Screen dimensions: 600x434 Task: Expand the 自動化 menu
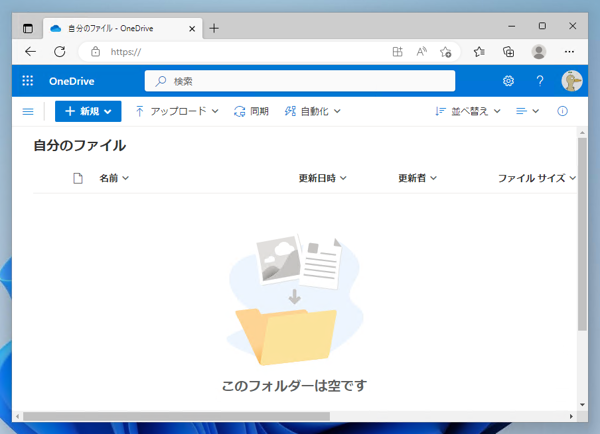pyautogui.click(x=312, y=111)
